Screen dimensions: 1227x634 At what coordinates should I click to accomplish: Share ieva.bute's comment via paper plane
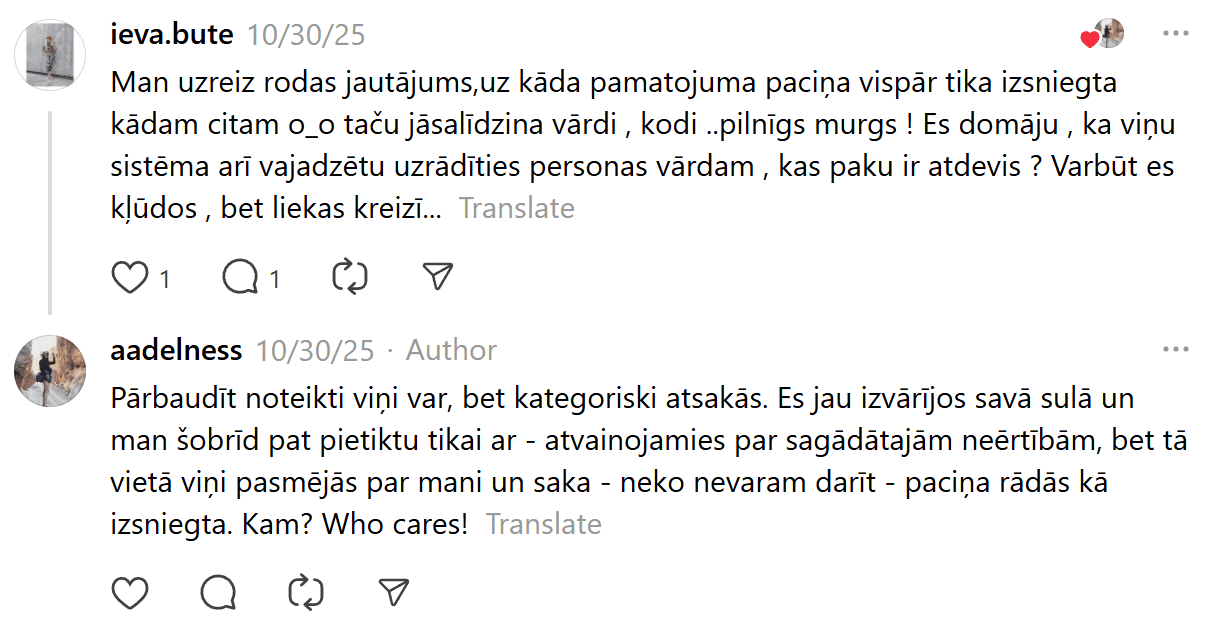[x=438, y=277]
